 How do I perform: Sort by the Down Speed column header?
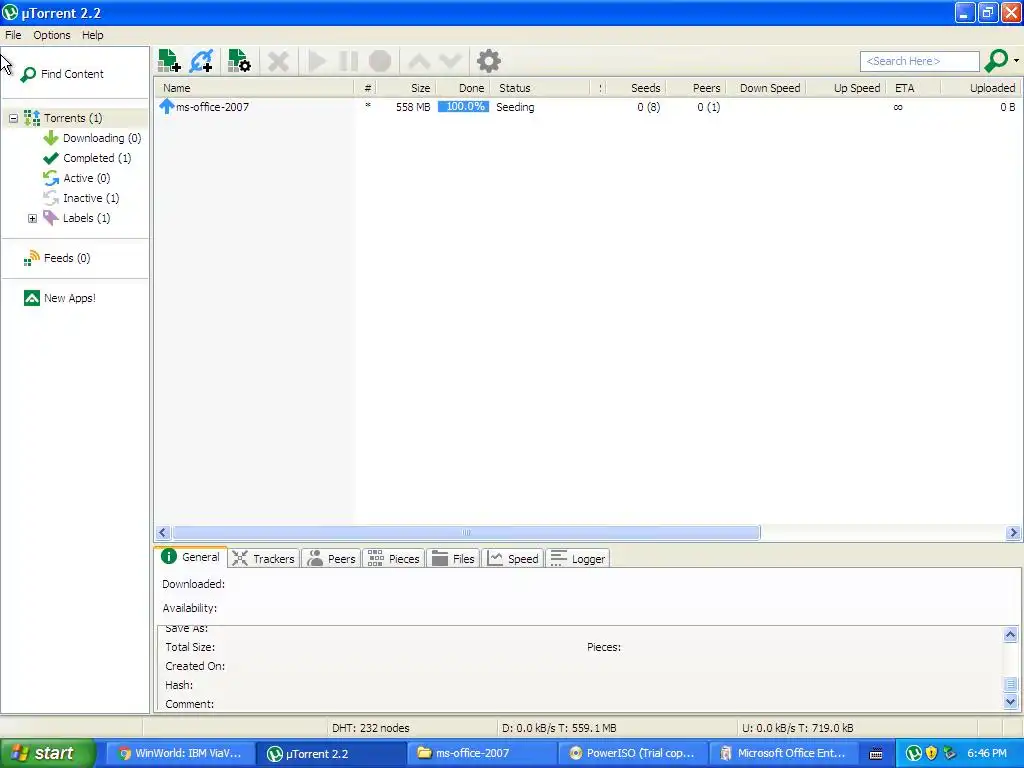(766, 88)
